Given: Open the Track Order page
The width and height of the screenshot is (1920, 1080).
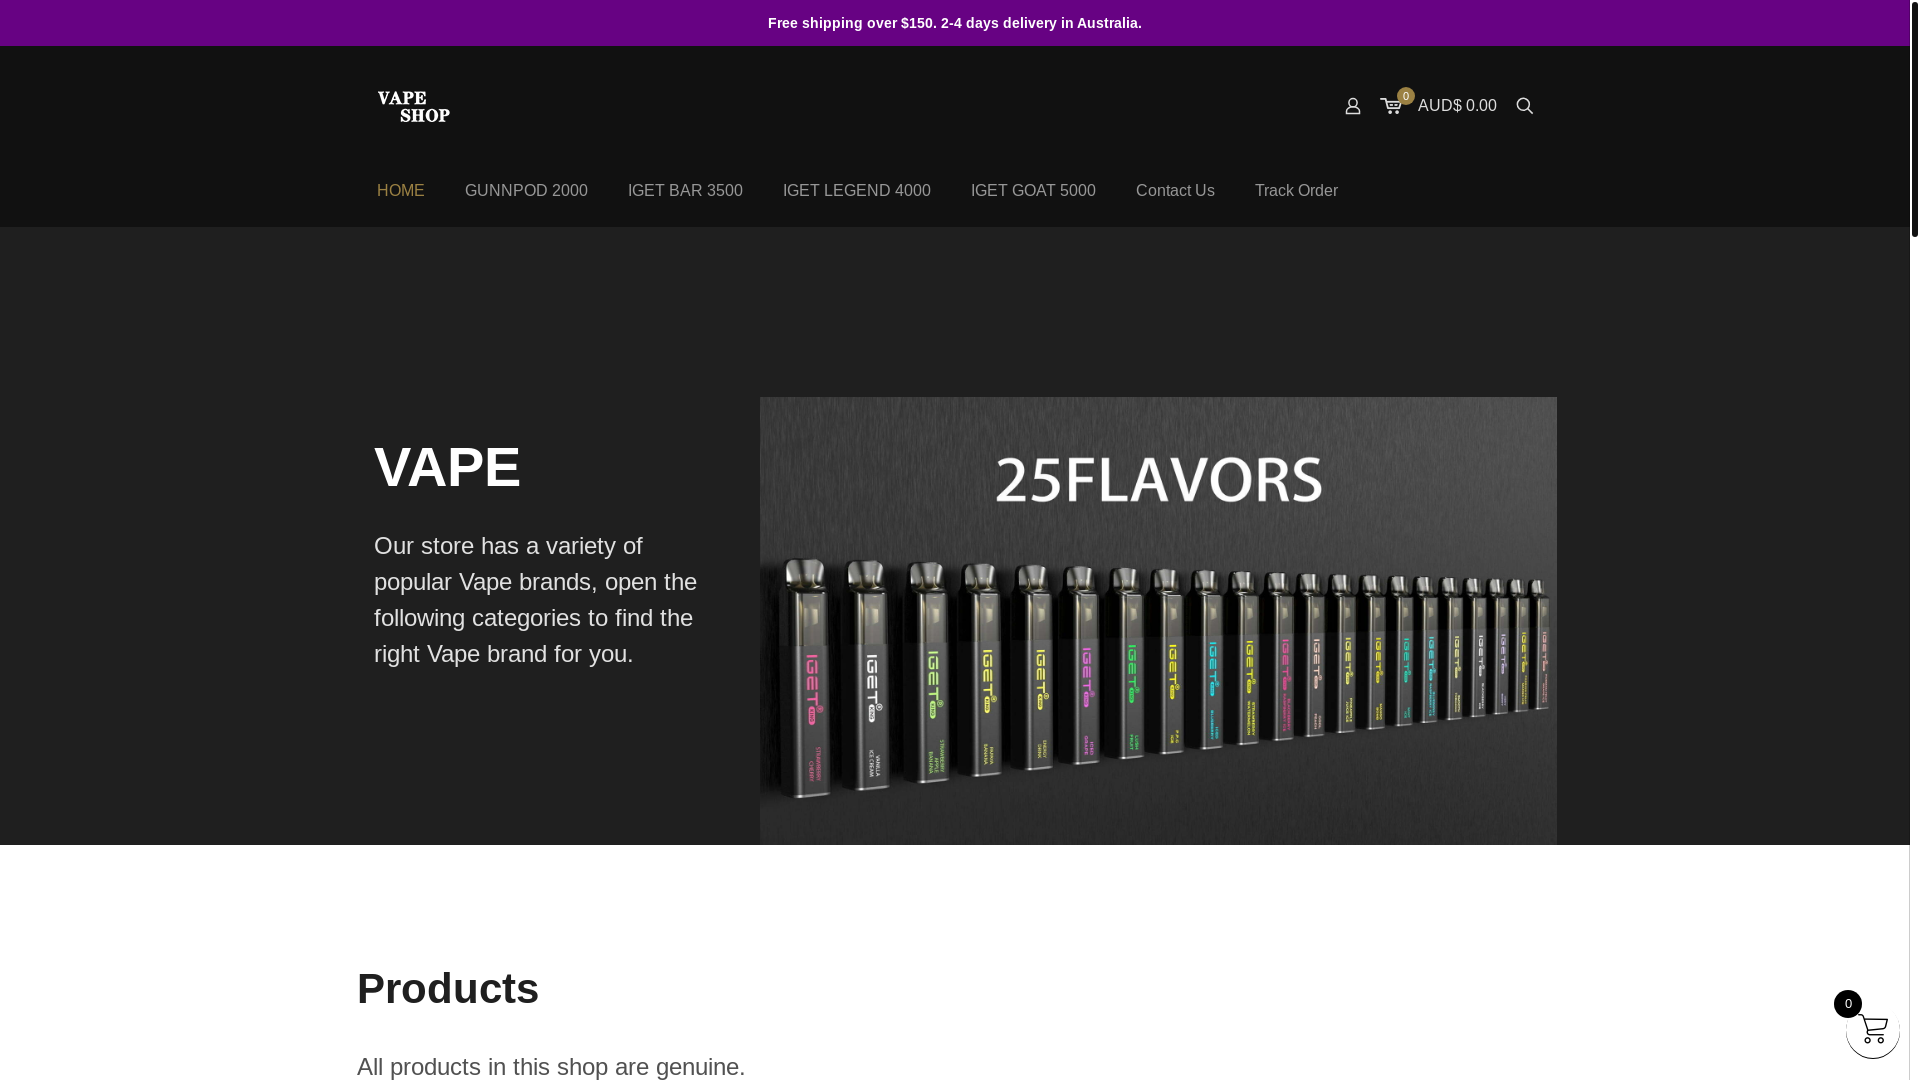Looking at the screenshot, I should pyautogui.click(x=1296, y=191).
